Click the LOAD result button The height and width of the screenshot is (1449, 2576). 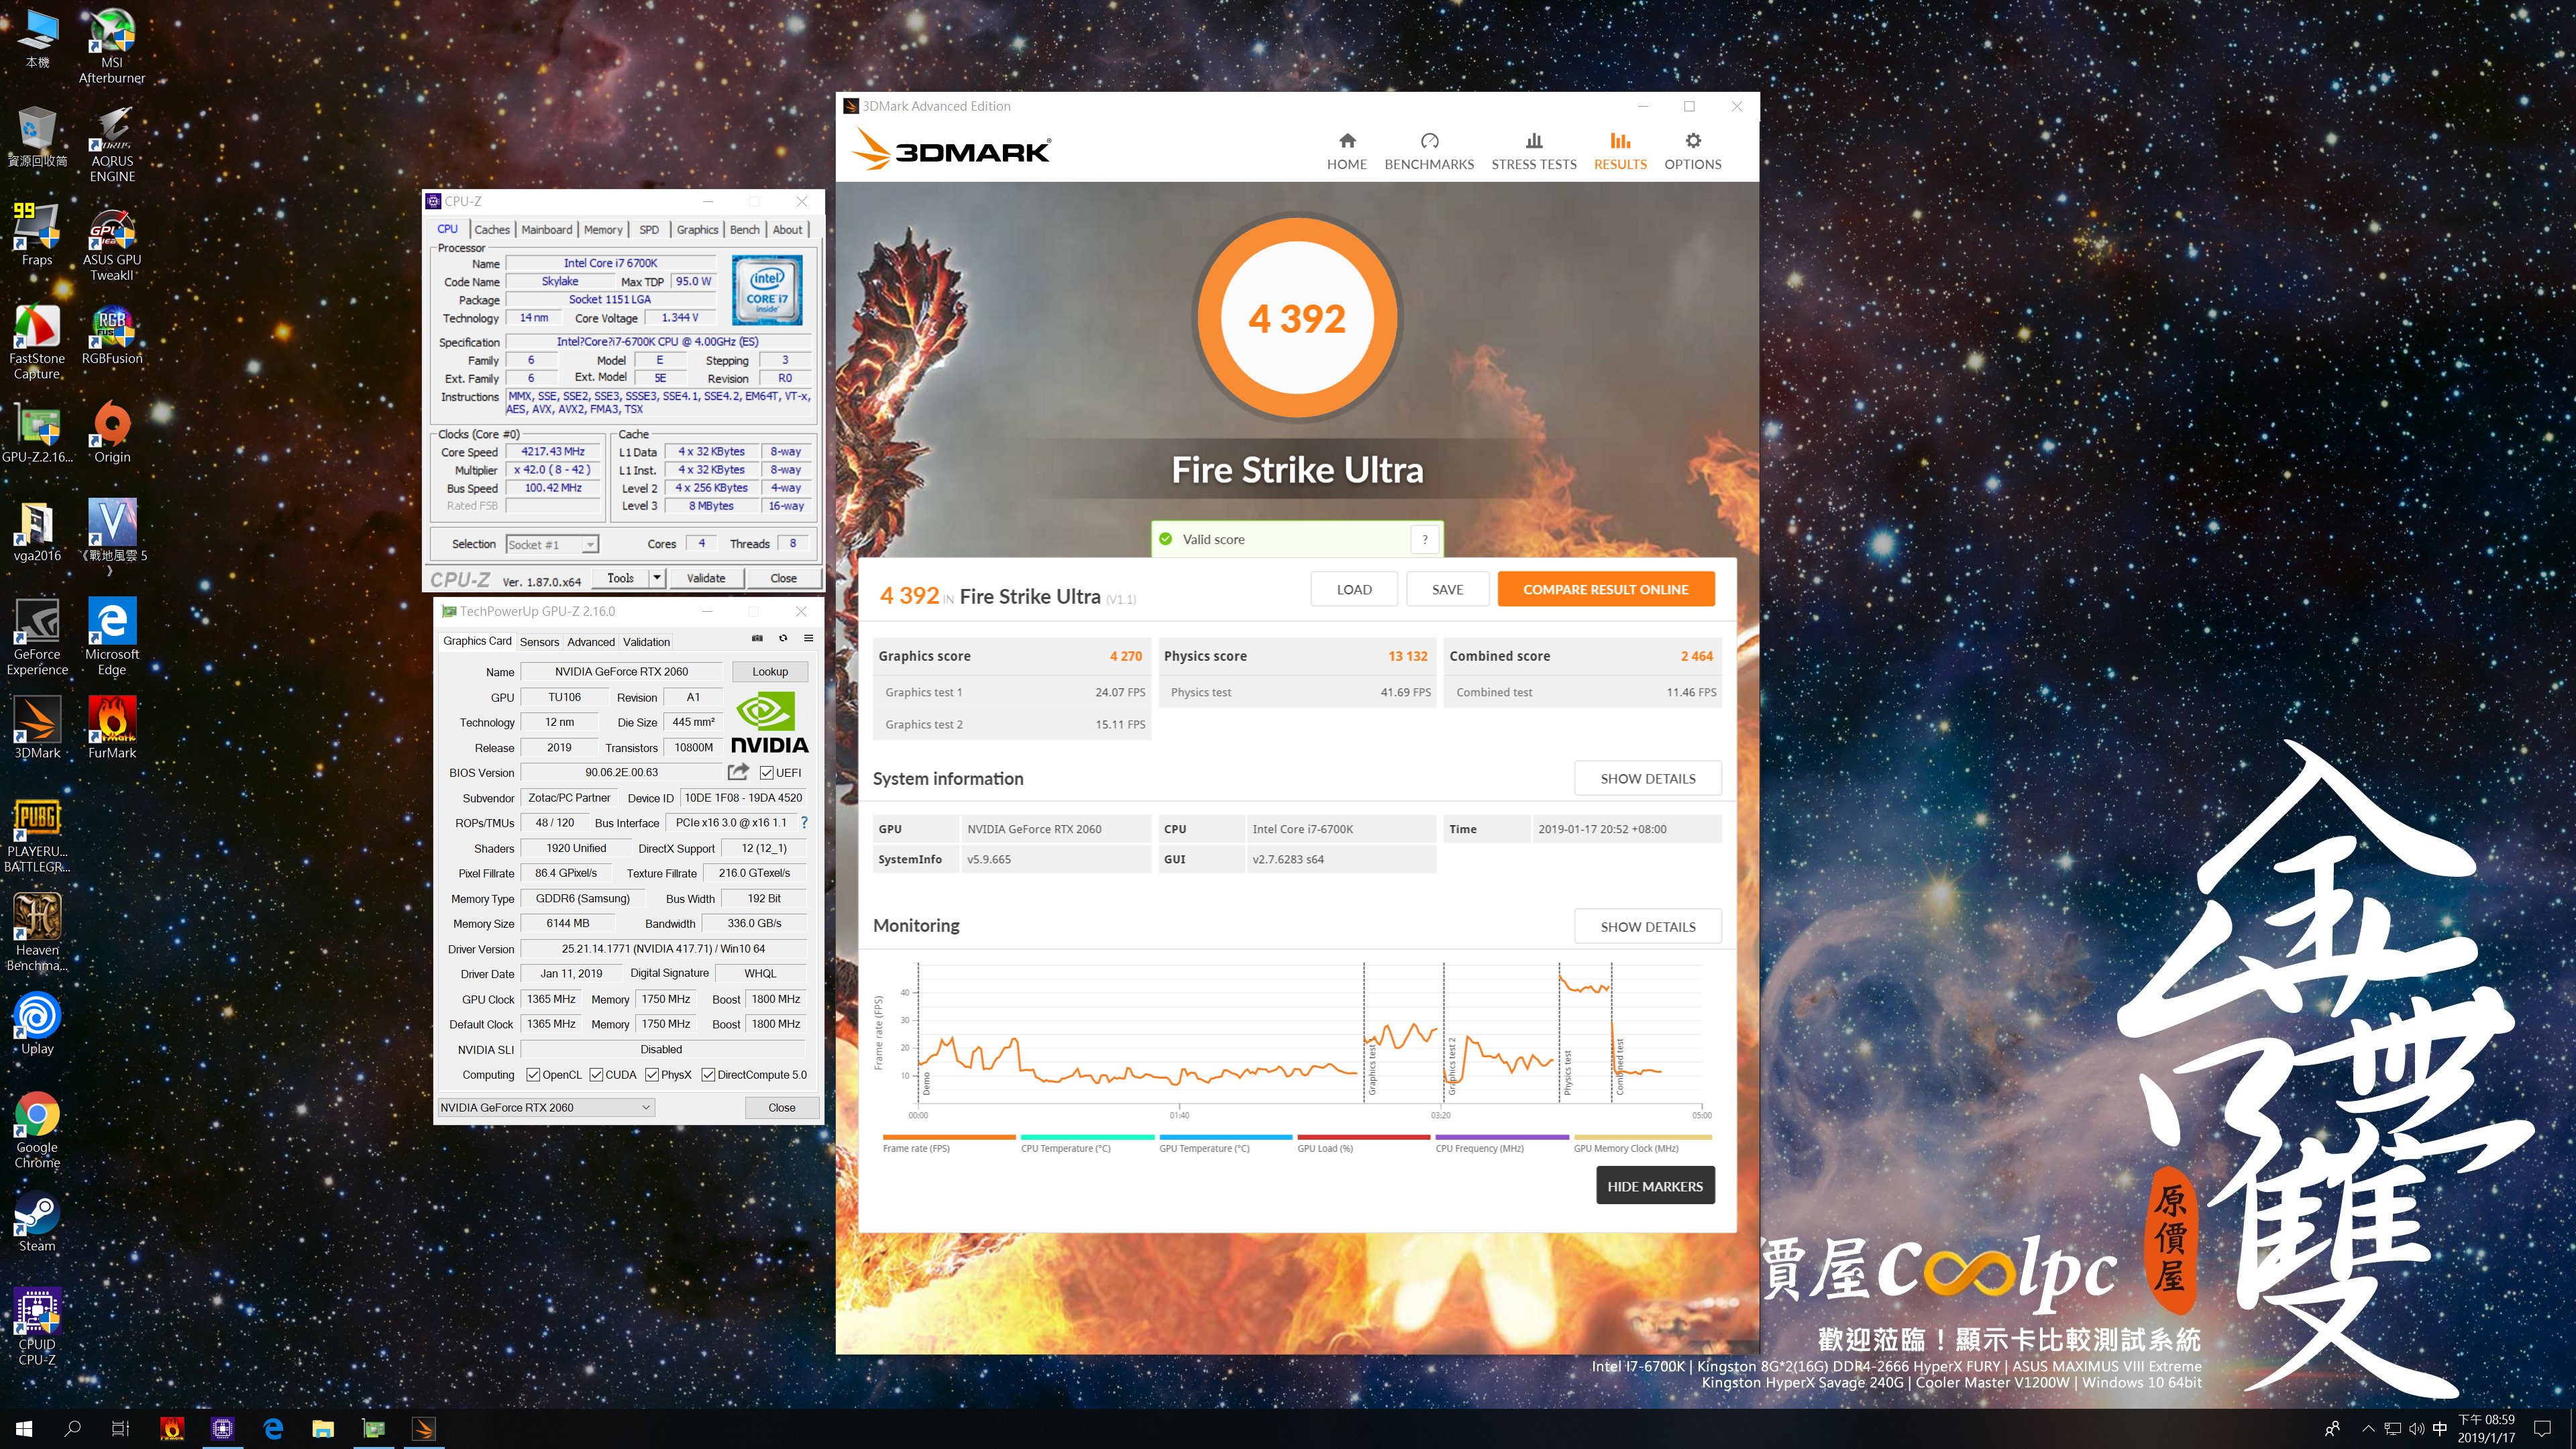click(1354, 589)
